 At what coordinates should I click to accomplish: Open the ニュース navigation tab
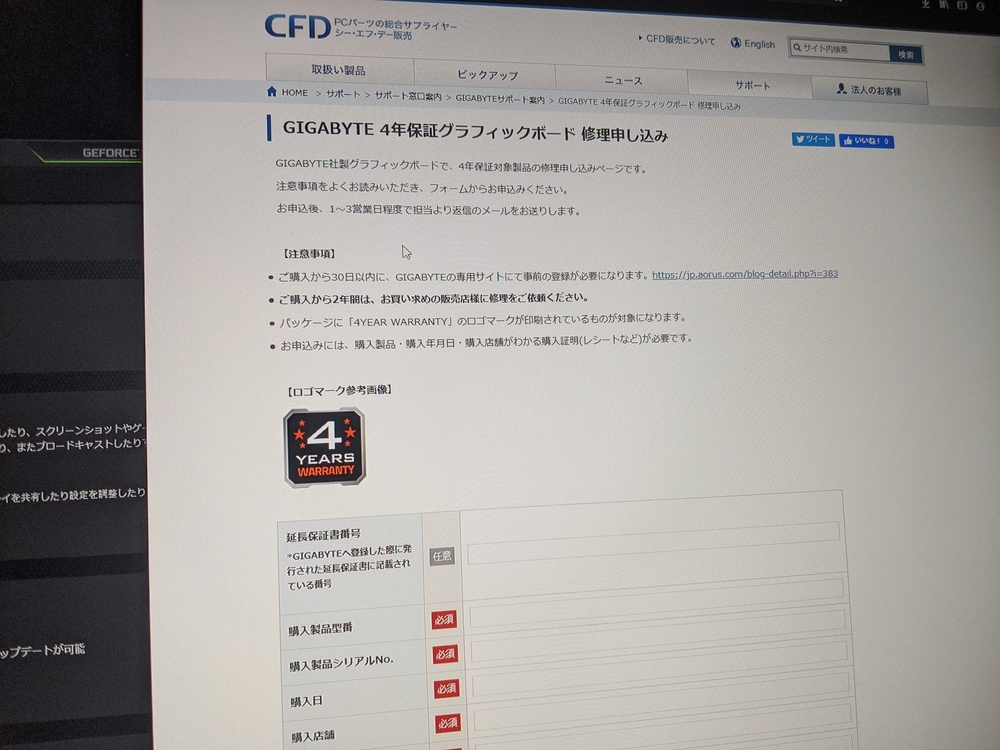(622, 80)
